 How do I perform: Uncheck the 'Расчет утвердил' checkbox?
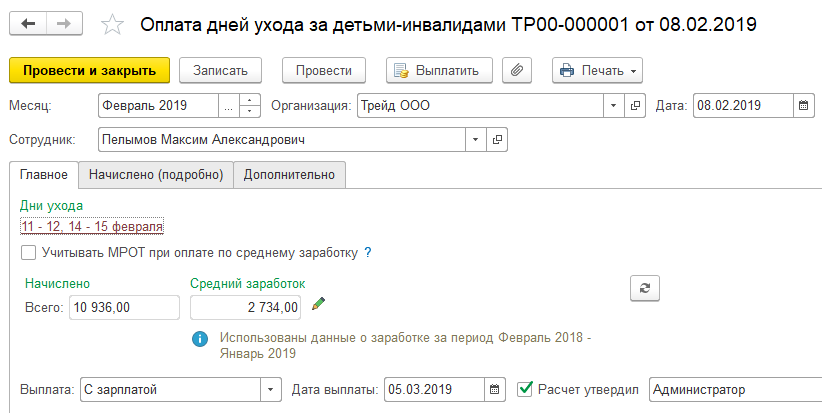pyautogui.click(x=525, y=389)
